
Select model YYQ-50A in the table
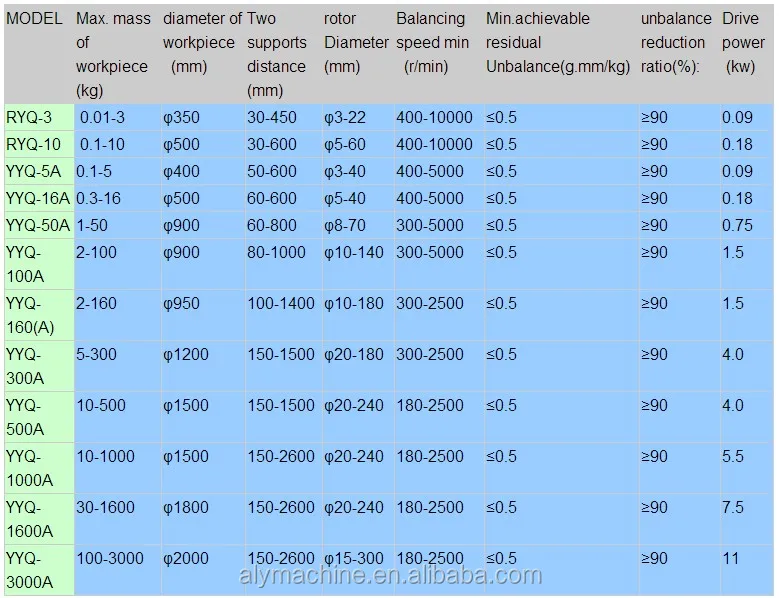(37, 225)
